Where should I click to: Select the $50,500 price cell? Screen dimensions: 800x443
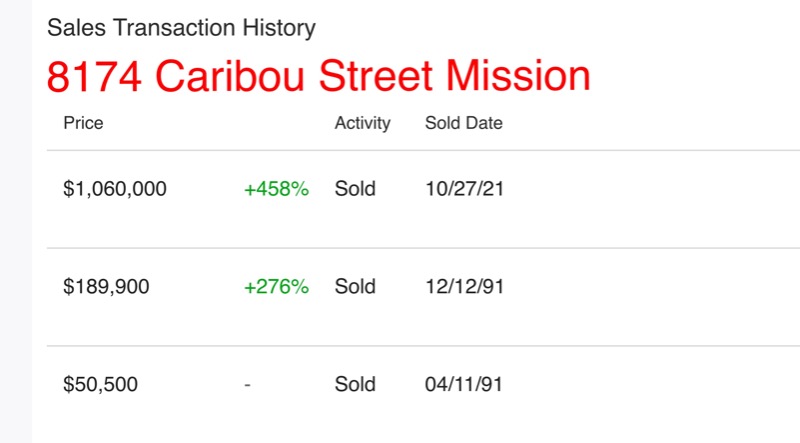[101, 385]
